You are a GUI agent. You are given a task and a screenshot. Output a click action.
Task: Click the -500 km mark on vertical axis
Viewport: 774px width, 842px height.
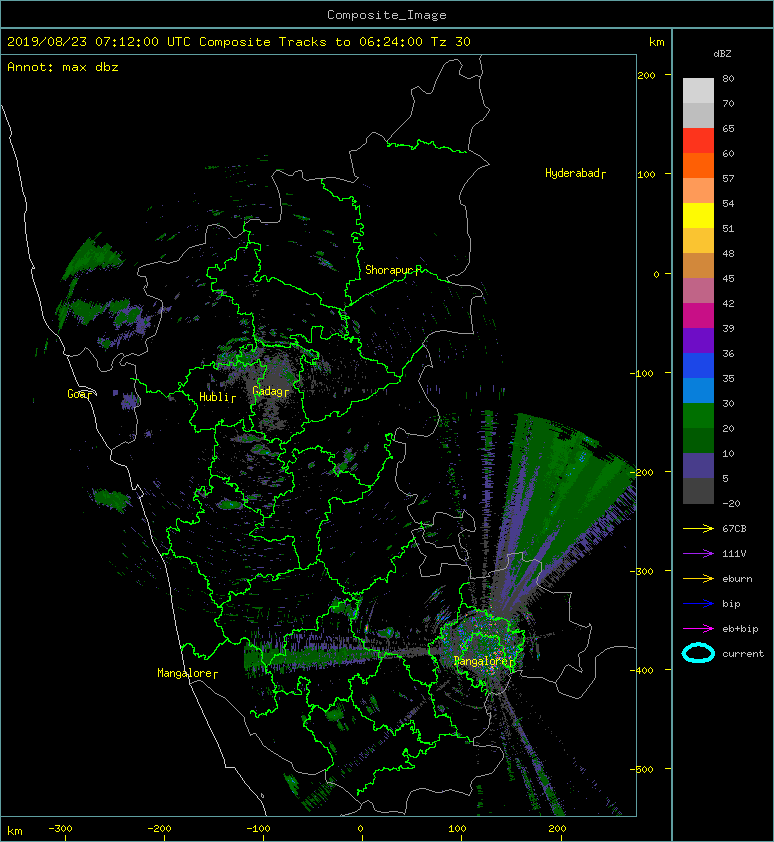(642, 770)
